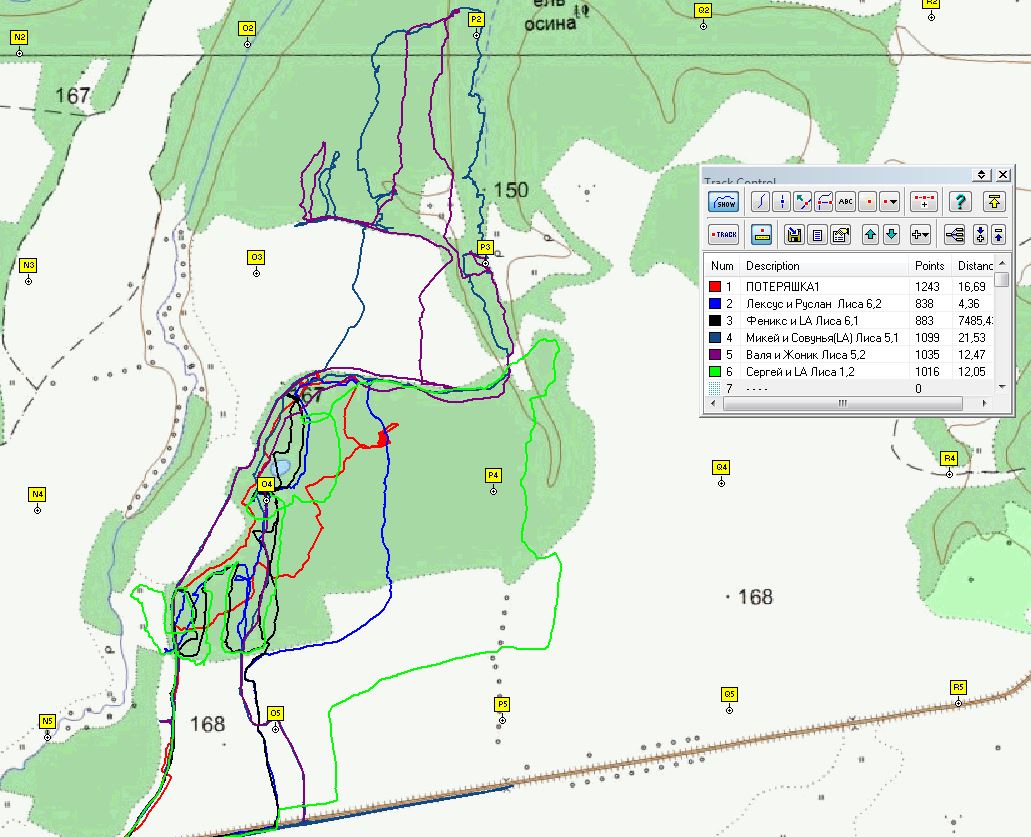Open the plus add-track dropdown

(920, 234)
